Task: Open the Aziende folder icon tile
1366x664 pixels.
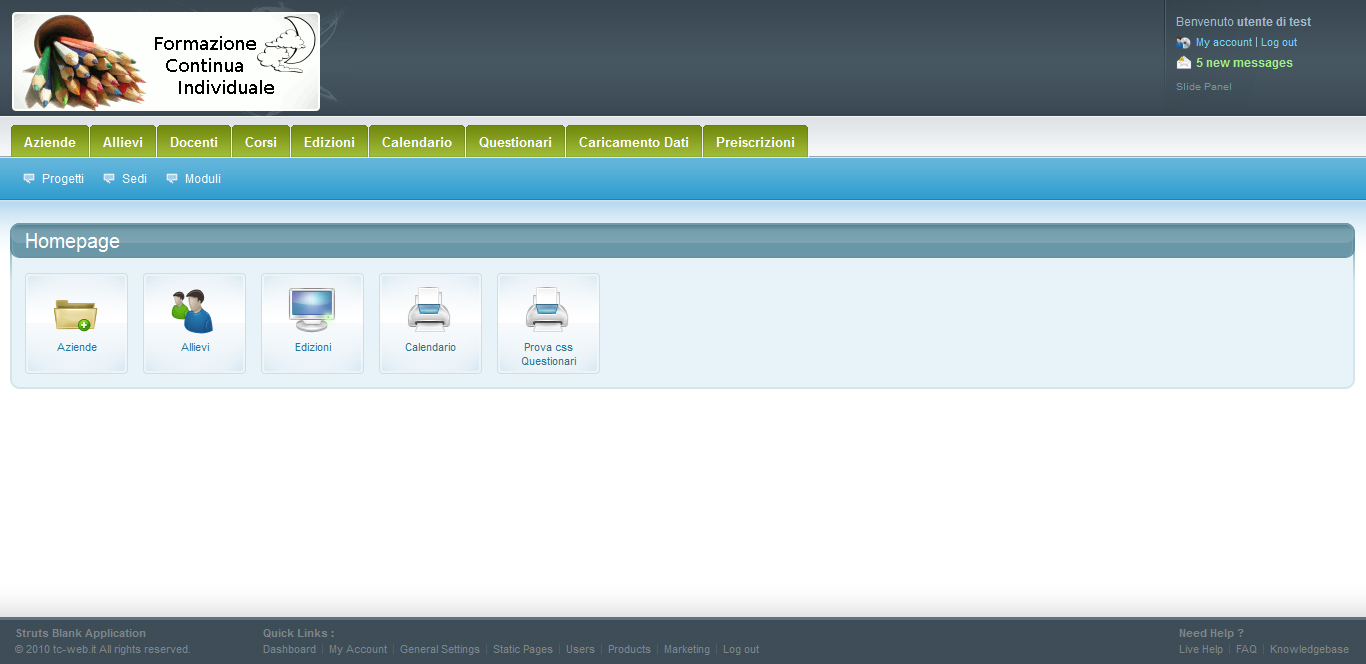Action: [76, 323]
